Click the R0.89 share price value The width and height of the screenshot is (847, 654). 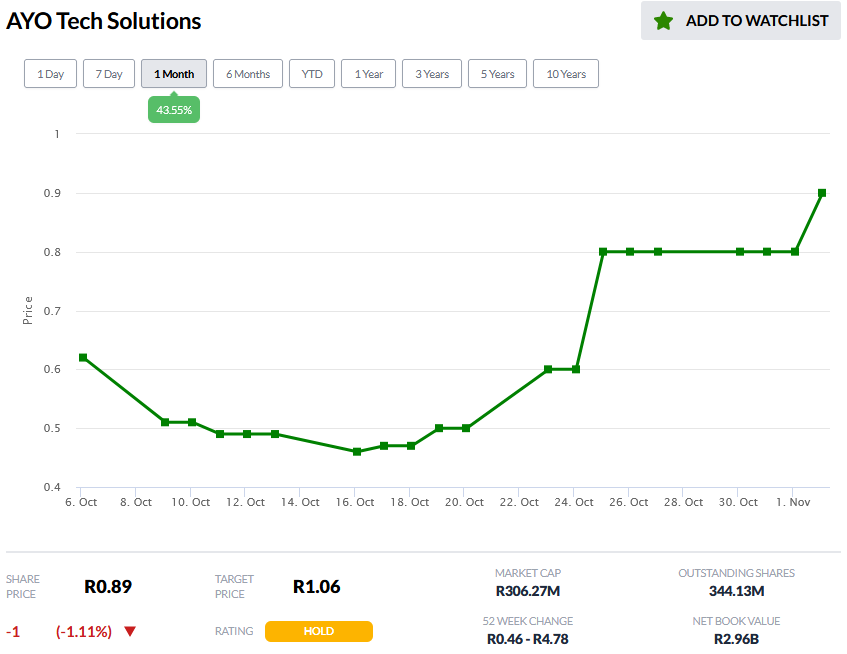(108, 586)
